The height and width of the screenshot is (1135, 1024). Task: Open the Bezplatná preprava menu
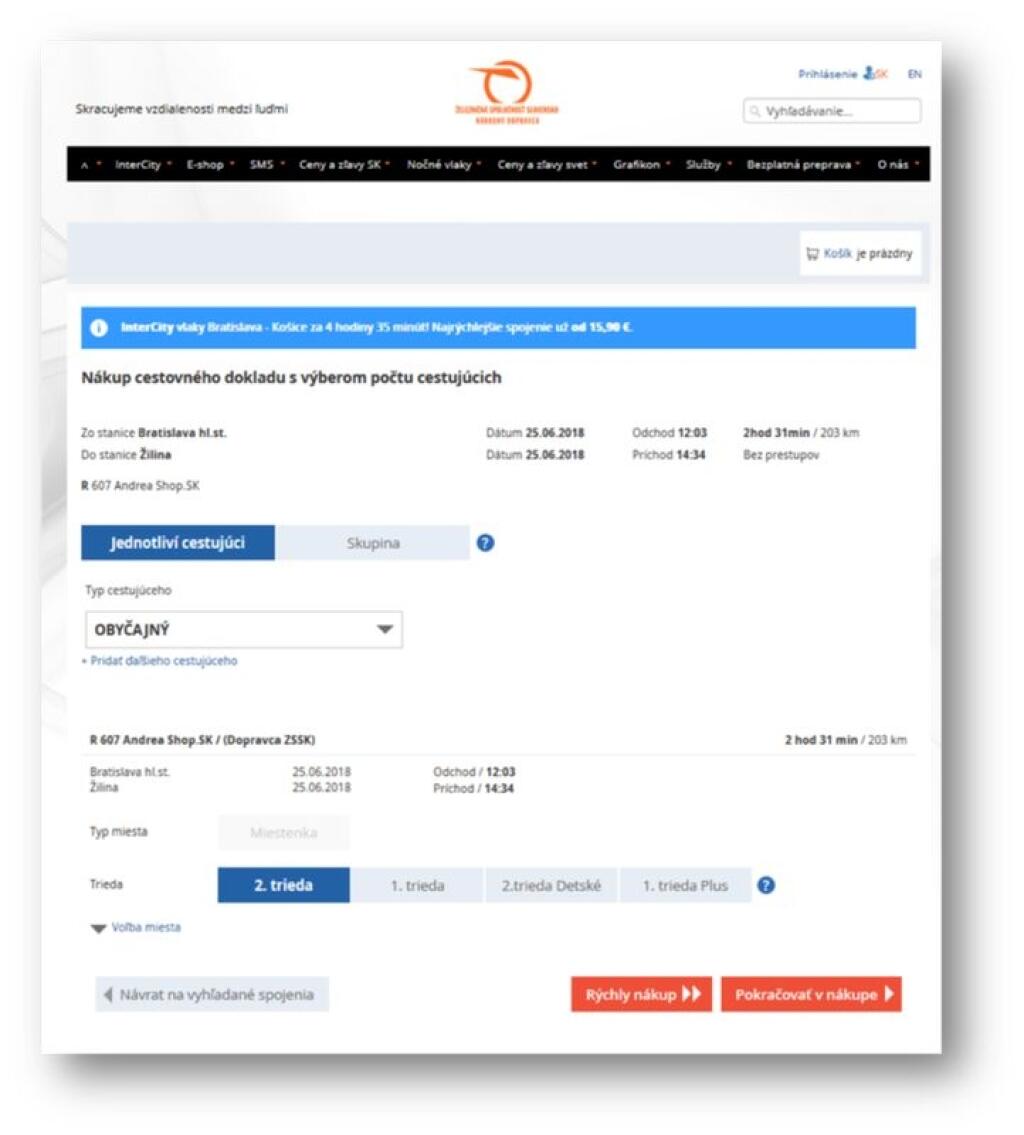pos(803,164)
